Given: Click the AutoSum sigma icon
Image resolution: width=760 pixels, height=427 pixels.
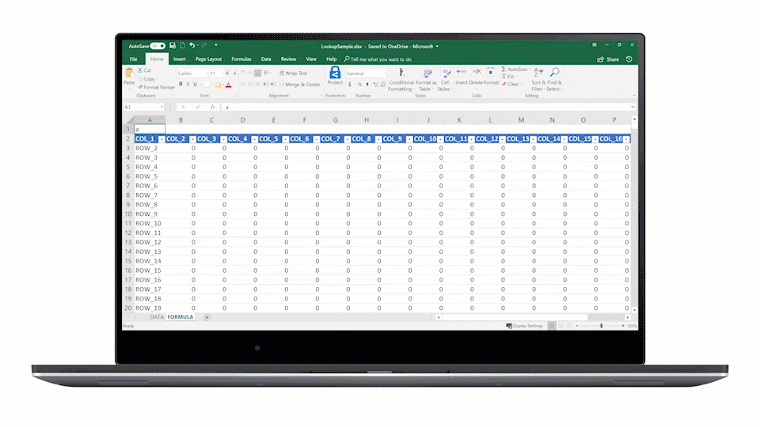Looking at the screenshot, I should click(x=503, y=69).
